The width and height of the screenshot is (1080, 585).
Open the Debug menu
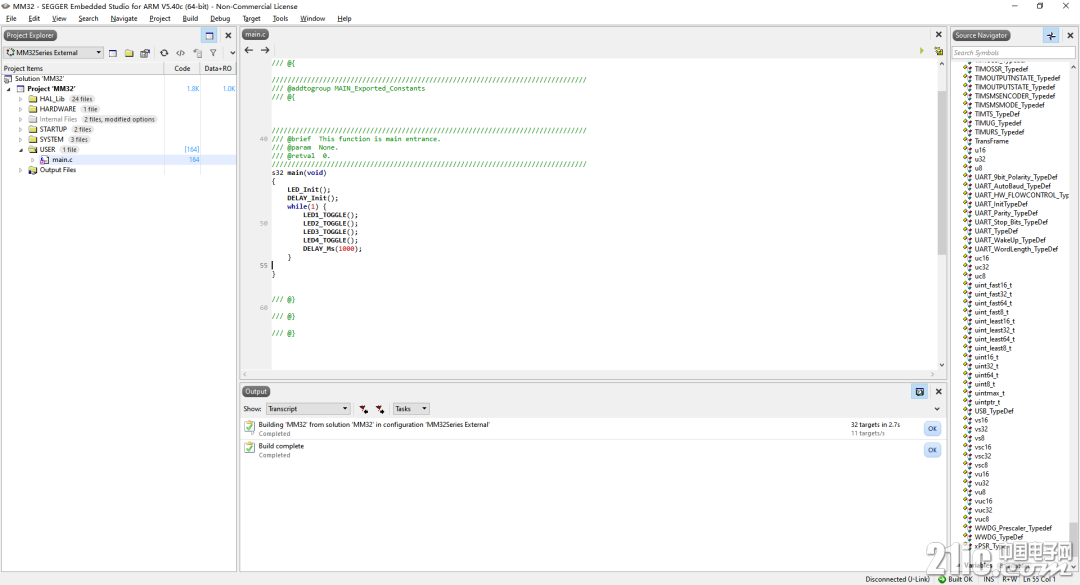point(220,19)
